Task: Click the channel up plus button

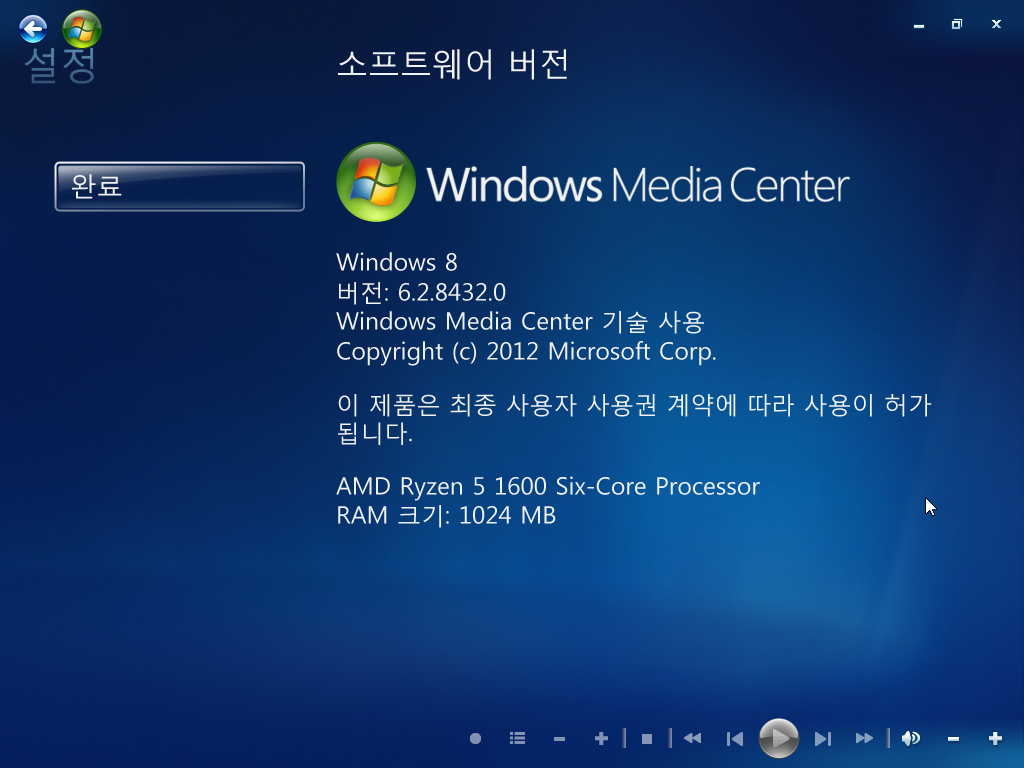Action: [601, 739]
